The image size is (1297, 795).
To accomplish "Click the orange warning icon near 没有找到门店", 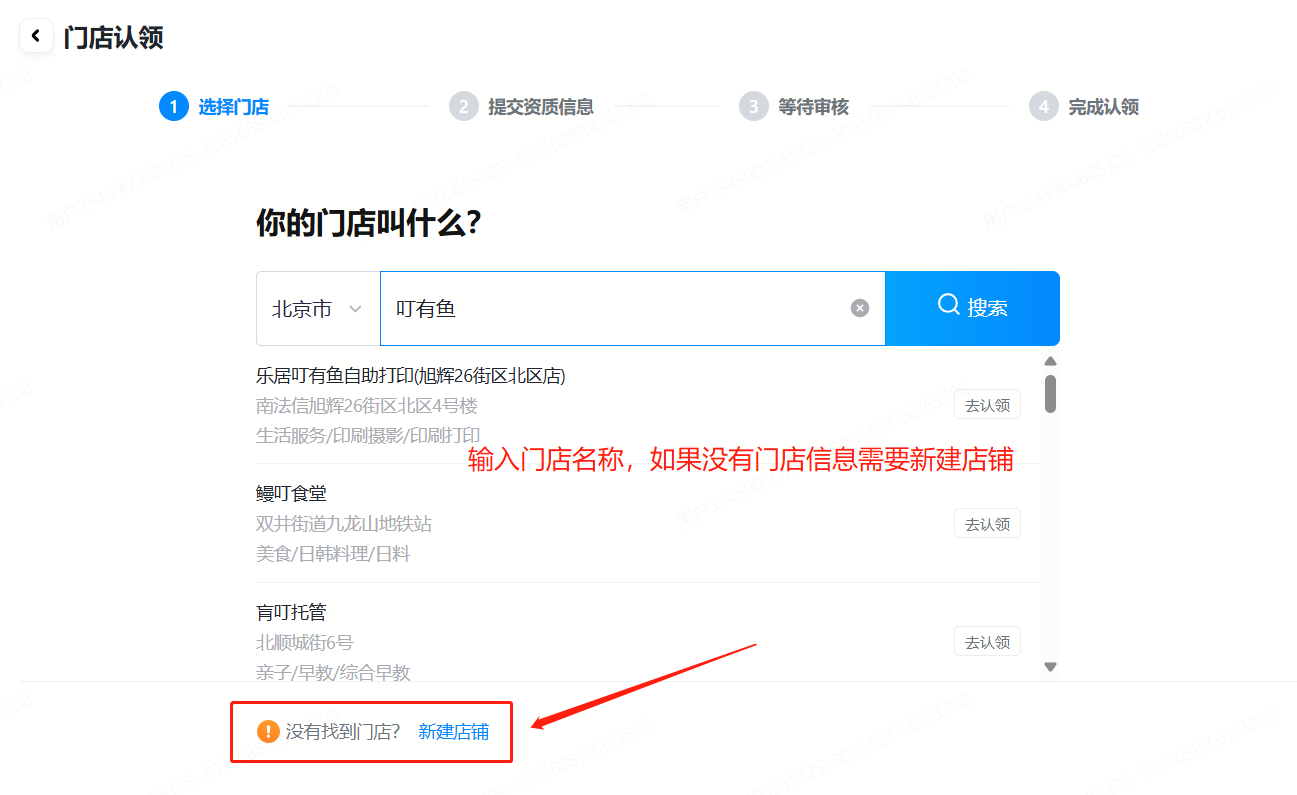I will pos(268,731).
